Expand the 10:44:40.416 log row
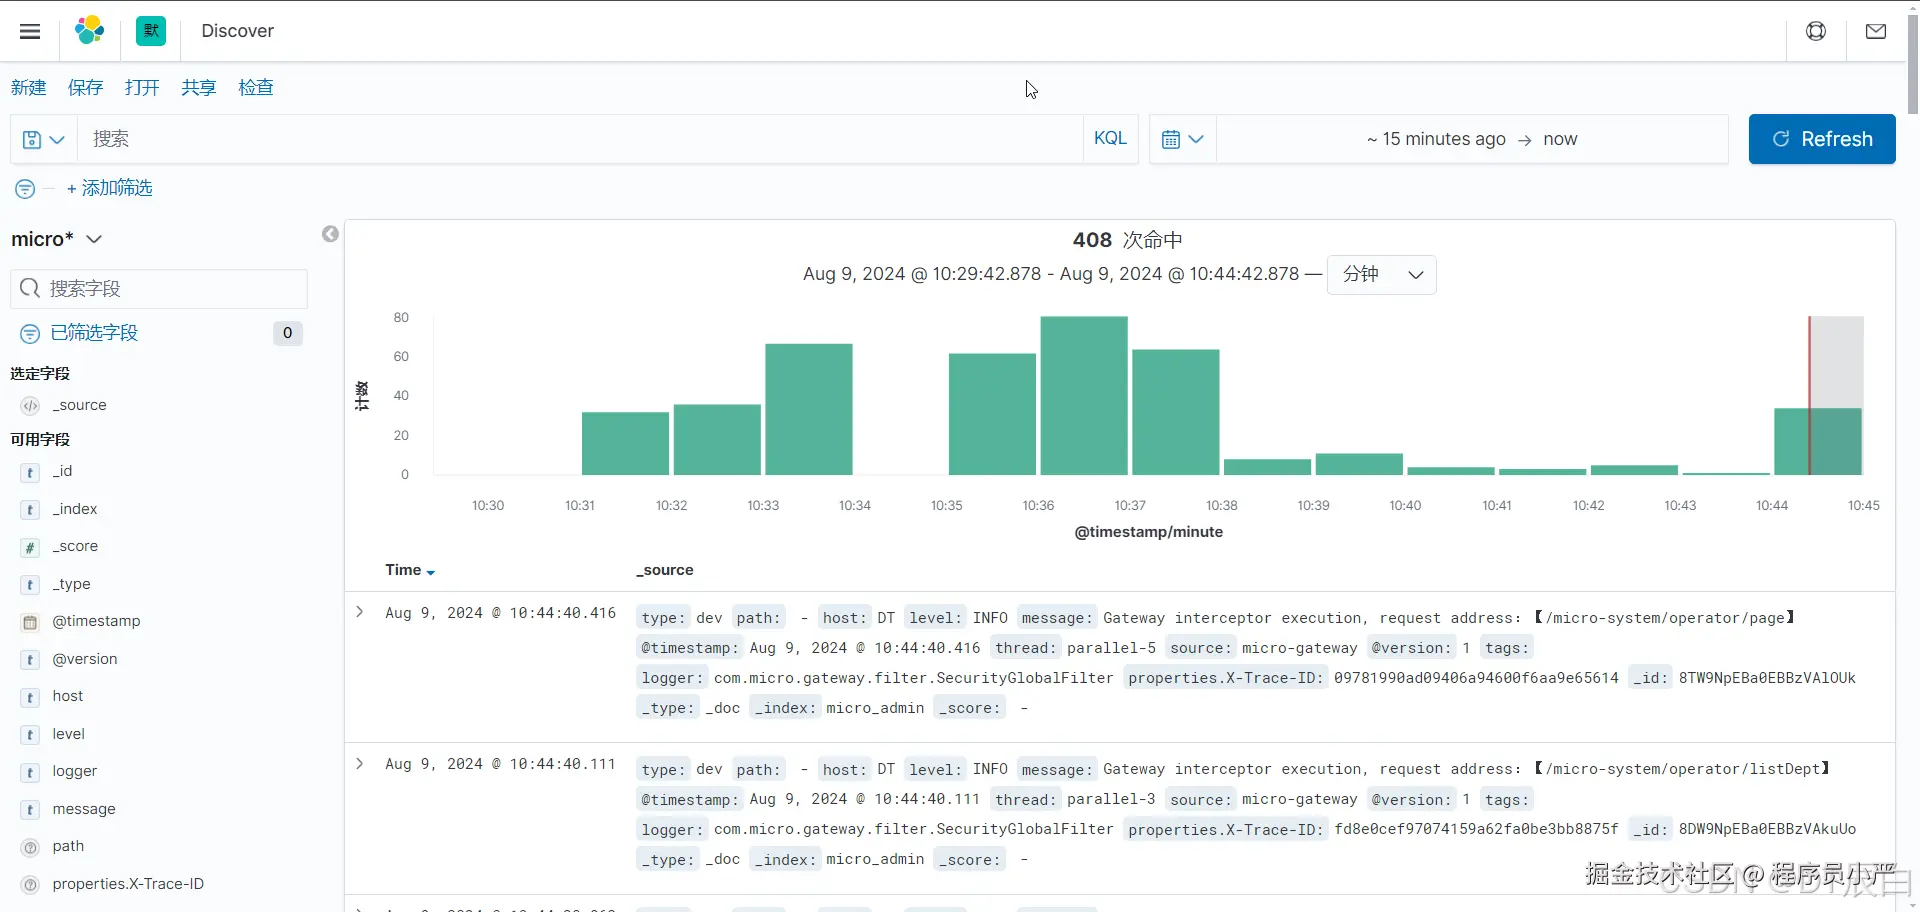 [360, 612]
